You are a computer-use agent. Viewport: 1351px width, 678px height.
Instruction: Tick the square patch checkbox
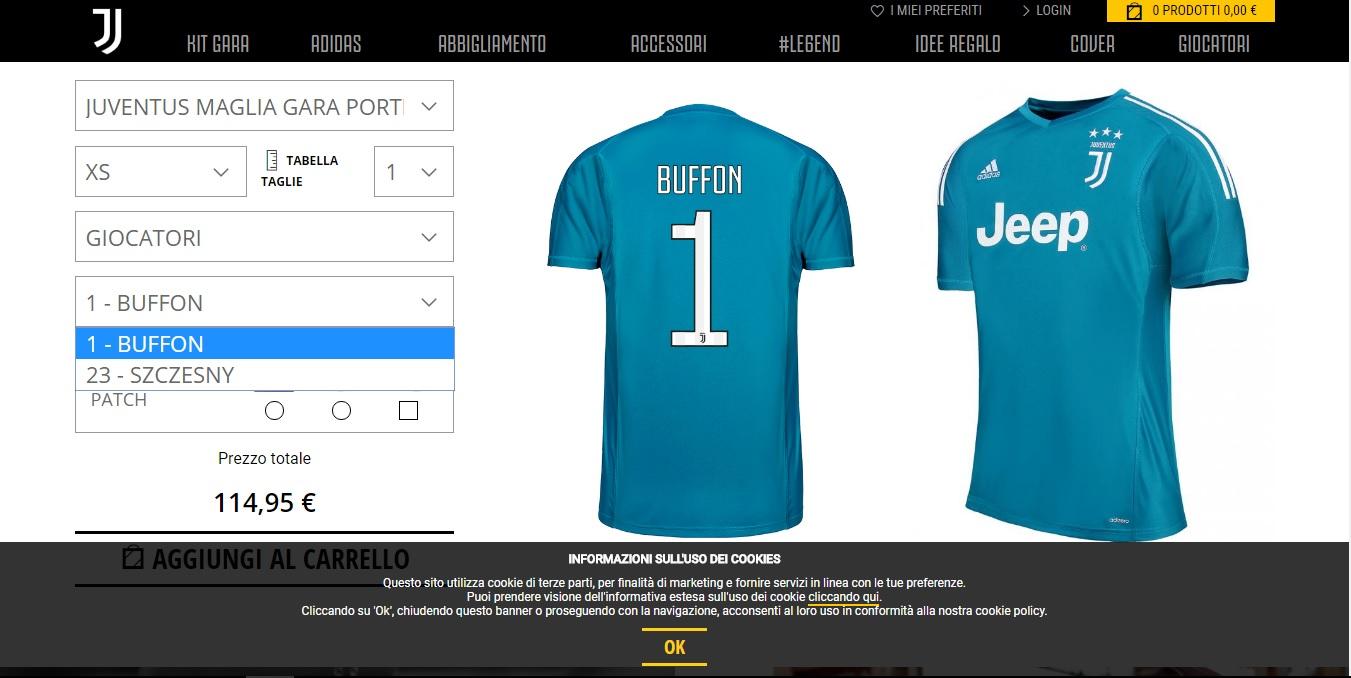click(x=408, y=411)
